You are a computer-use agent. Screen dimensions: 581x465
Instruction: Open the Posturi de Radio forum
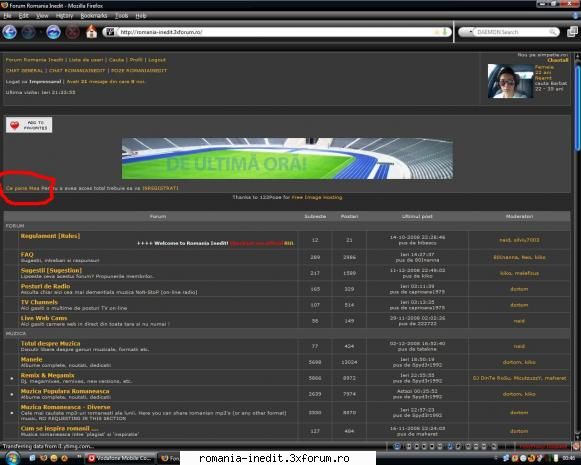[45, 286]
